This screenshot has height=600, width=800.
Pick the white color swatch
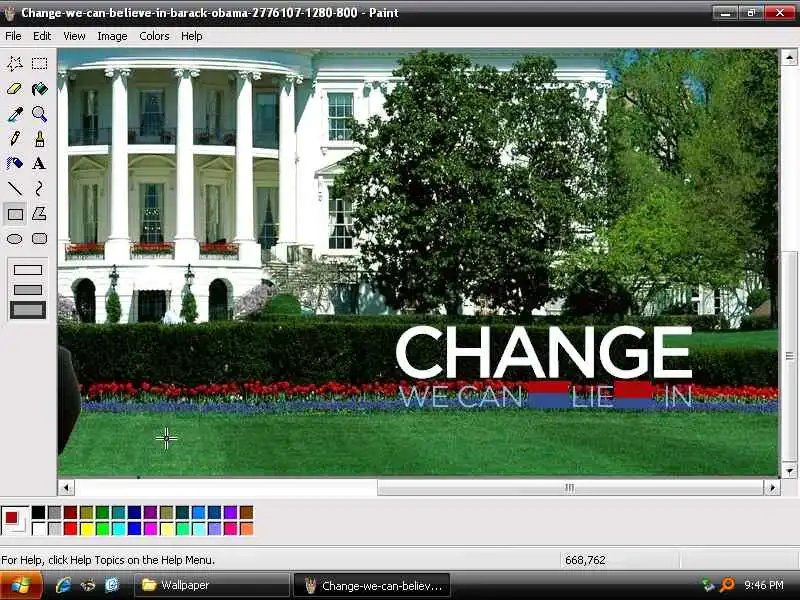pyautogui.click(x=39, y=529)
